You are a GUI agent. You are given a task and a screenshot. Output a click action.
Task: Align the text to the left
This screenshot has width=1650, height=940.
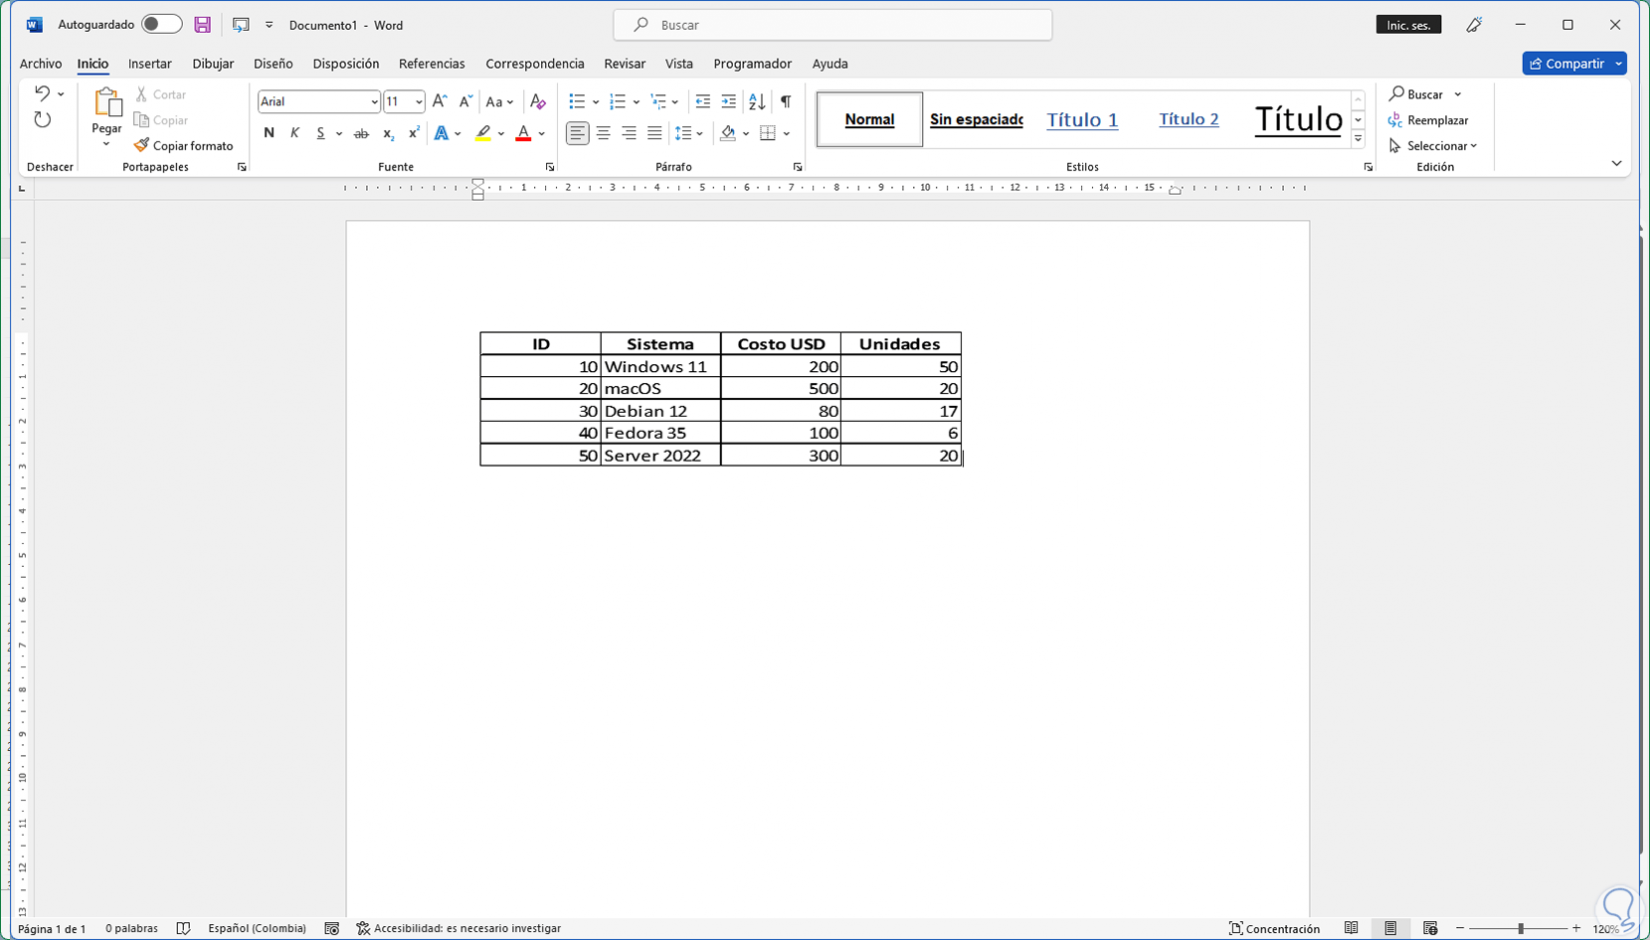coord(578,133)
